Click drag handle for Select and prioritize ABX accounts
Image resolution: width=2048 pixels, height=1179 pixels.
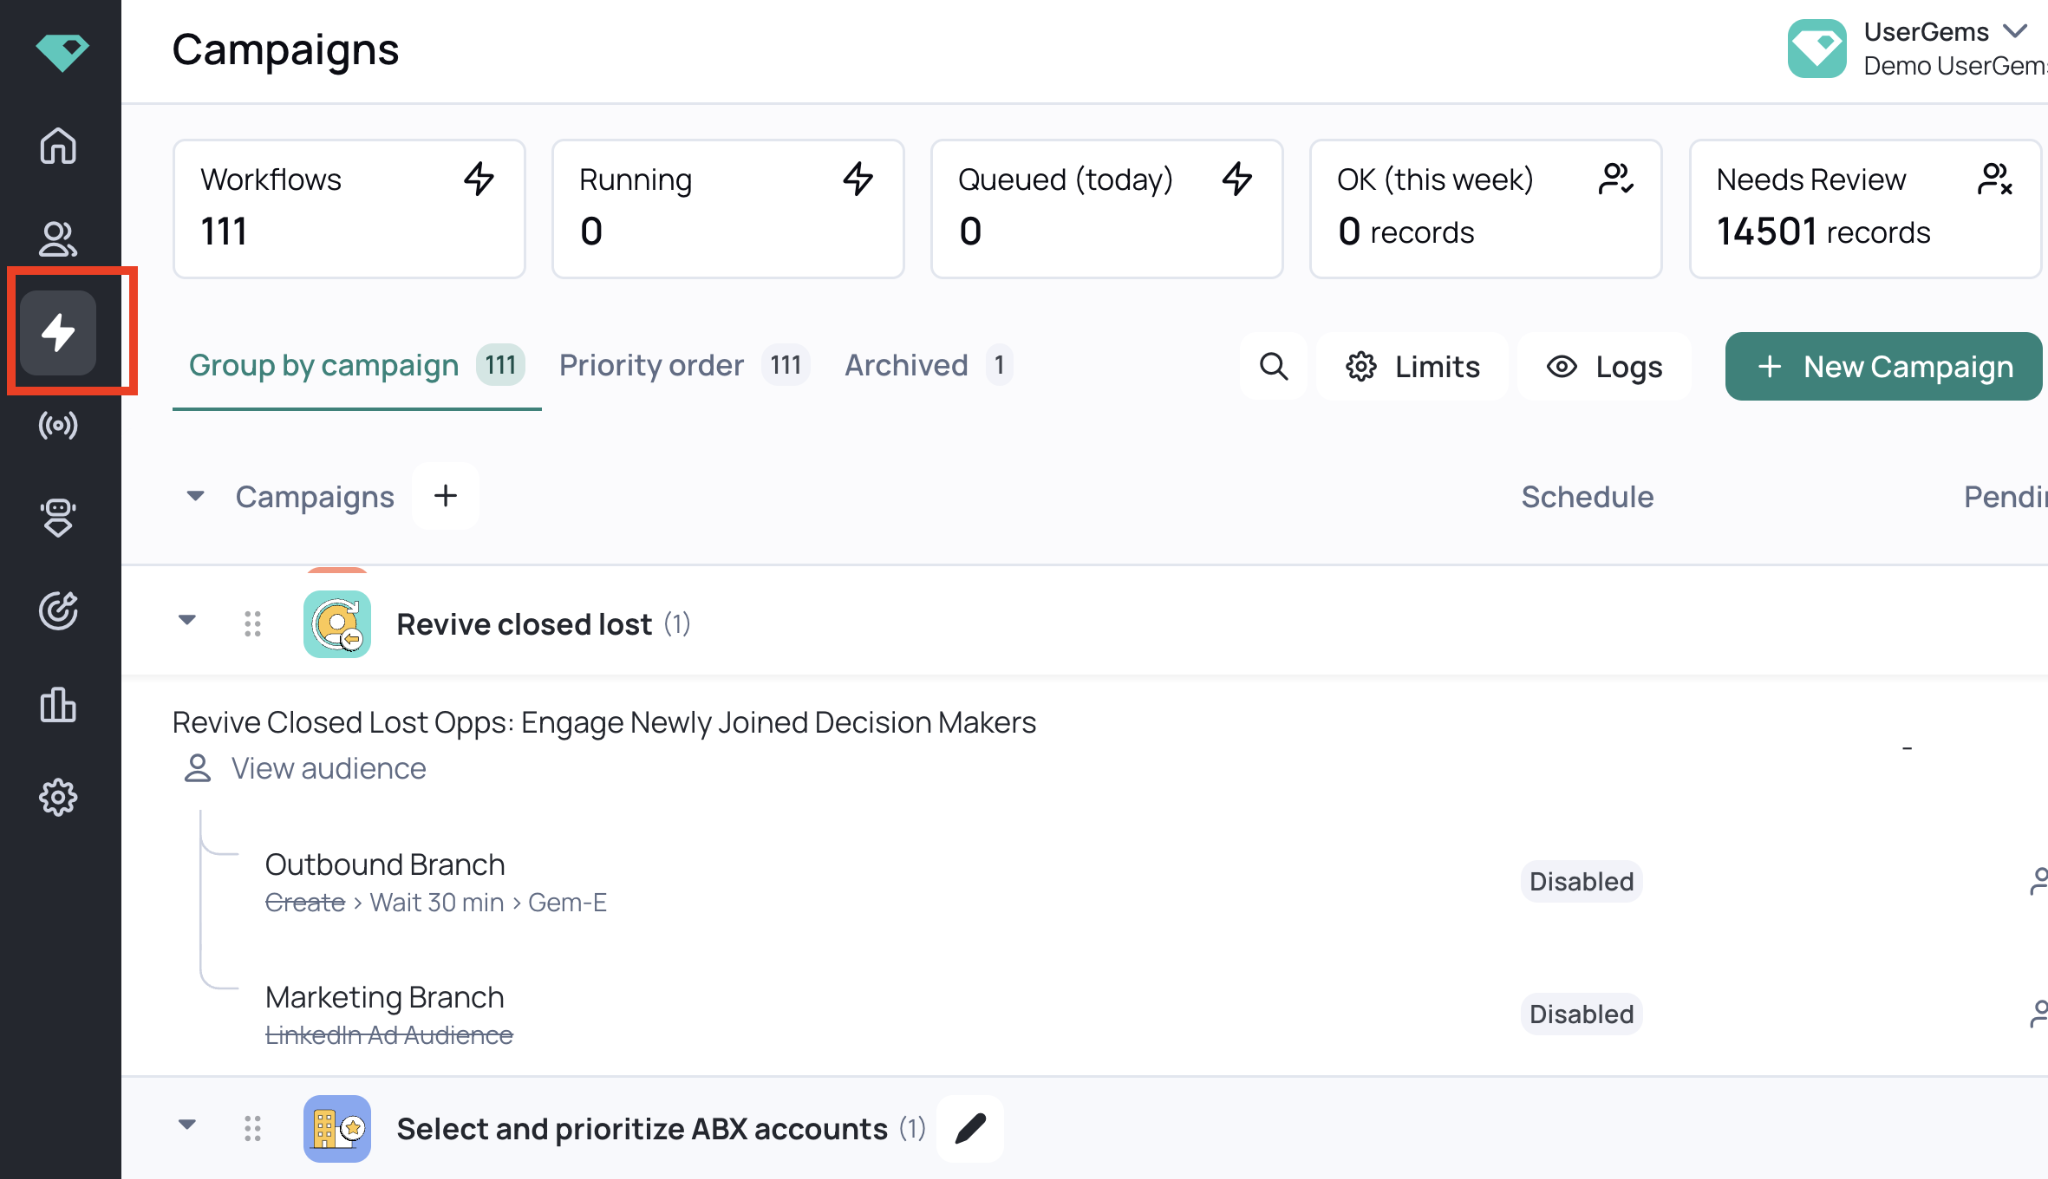pyautogui.click(x=253, y=1129)
